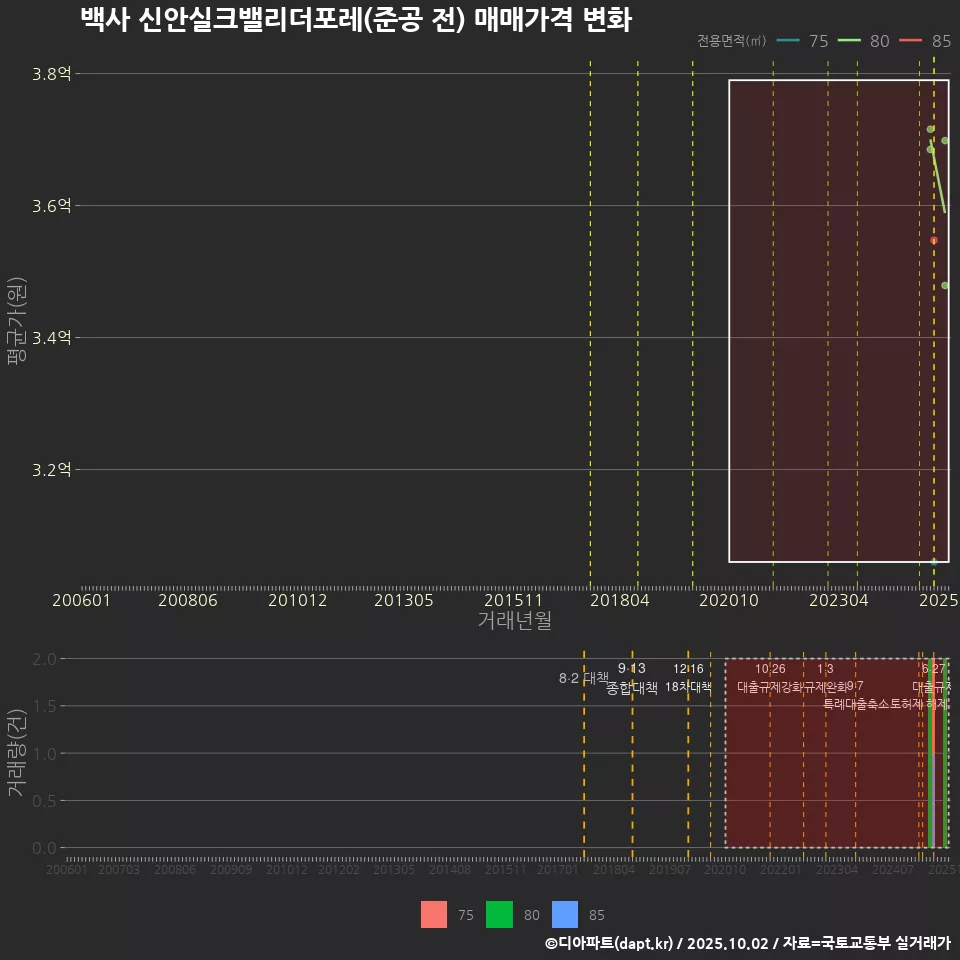Toggle the 85 series in bottom legend
Screen dimensions: 960x960
(x=578, y=915)
